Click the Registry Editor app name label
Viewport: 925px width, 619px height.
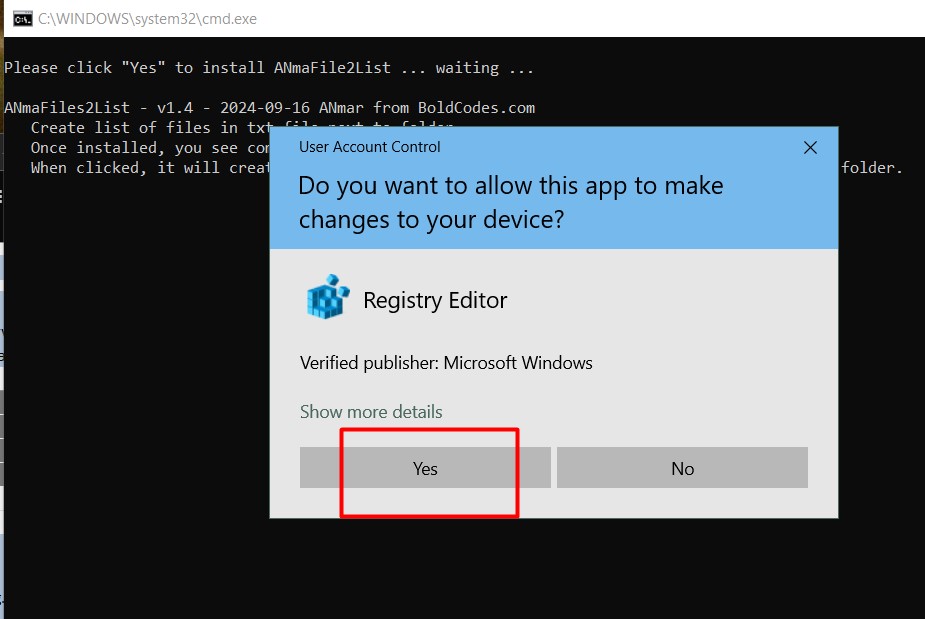pos(435,300)
